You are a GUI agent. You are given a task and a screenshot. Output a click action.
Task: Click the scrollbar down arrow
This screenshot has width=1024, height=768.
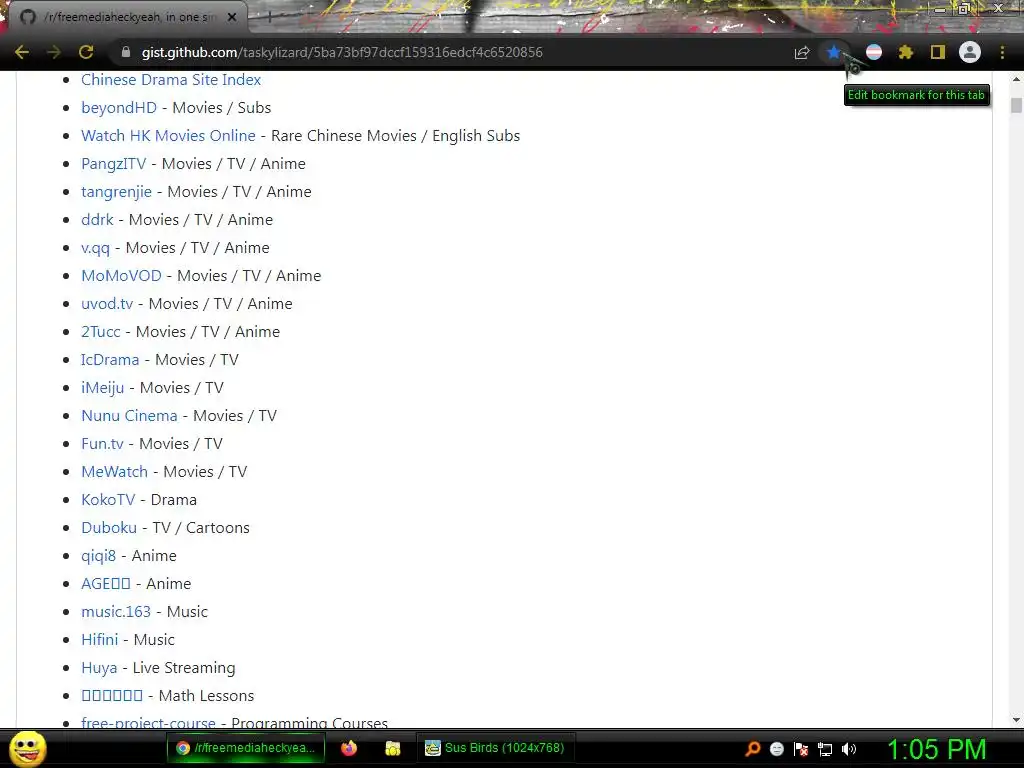click(x=1016, y=720)
